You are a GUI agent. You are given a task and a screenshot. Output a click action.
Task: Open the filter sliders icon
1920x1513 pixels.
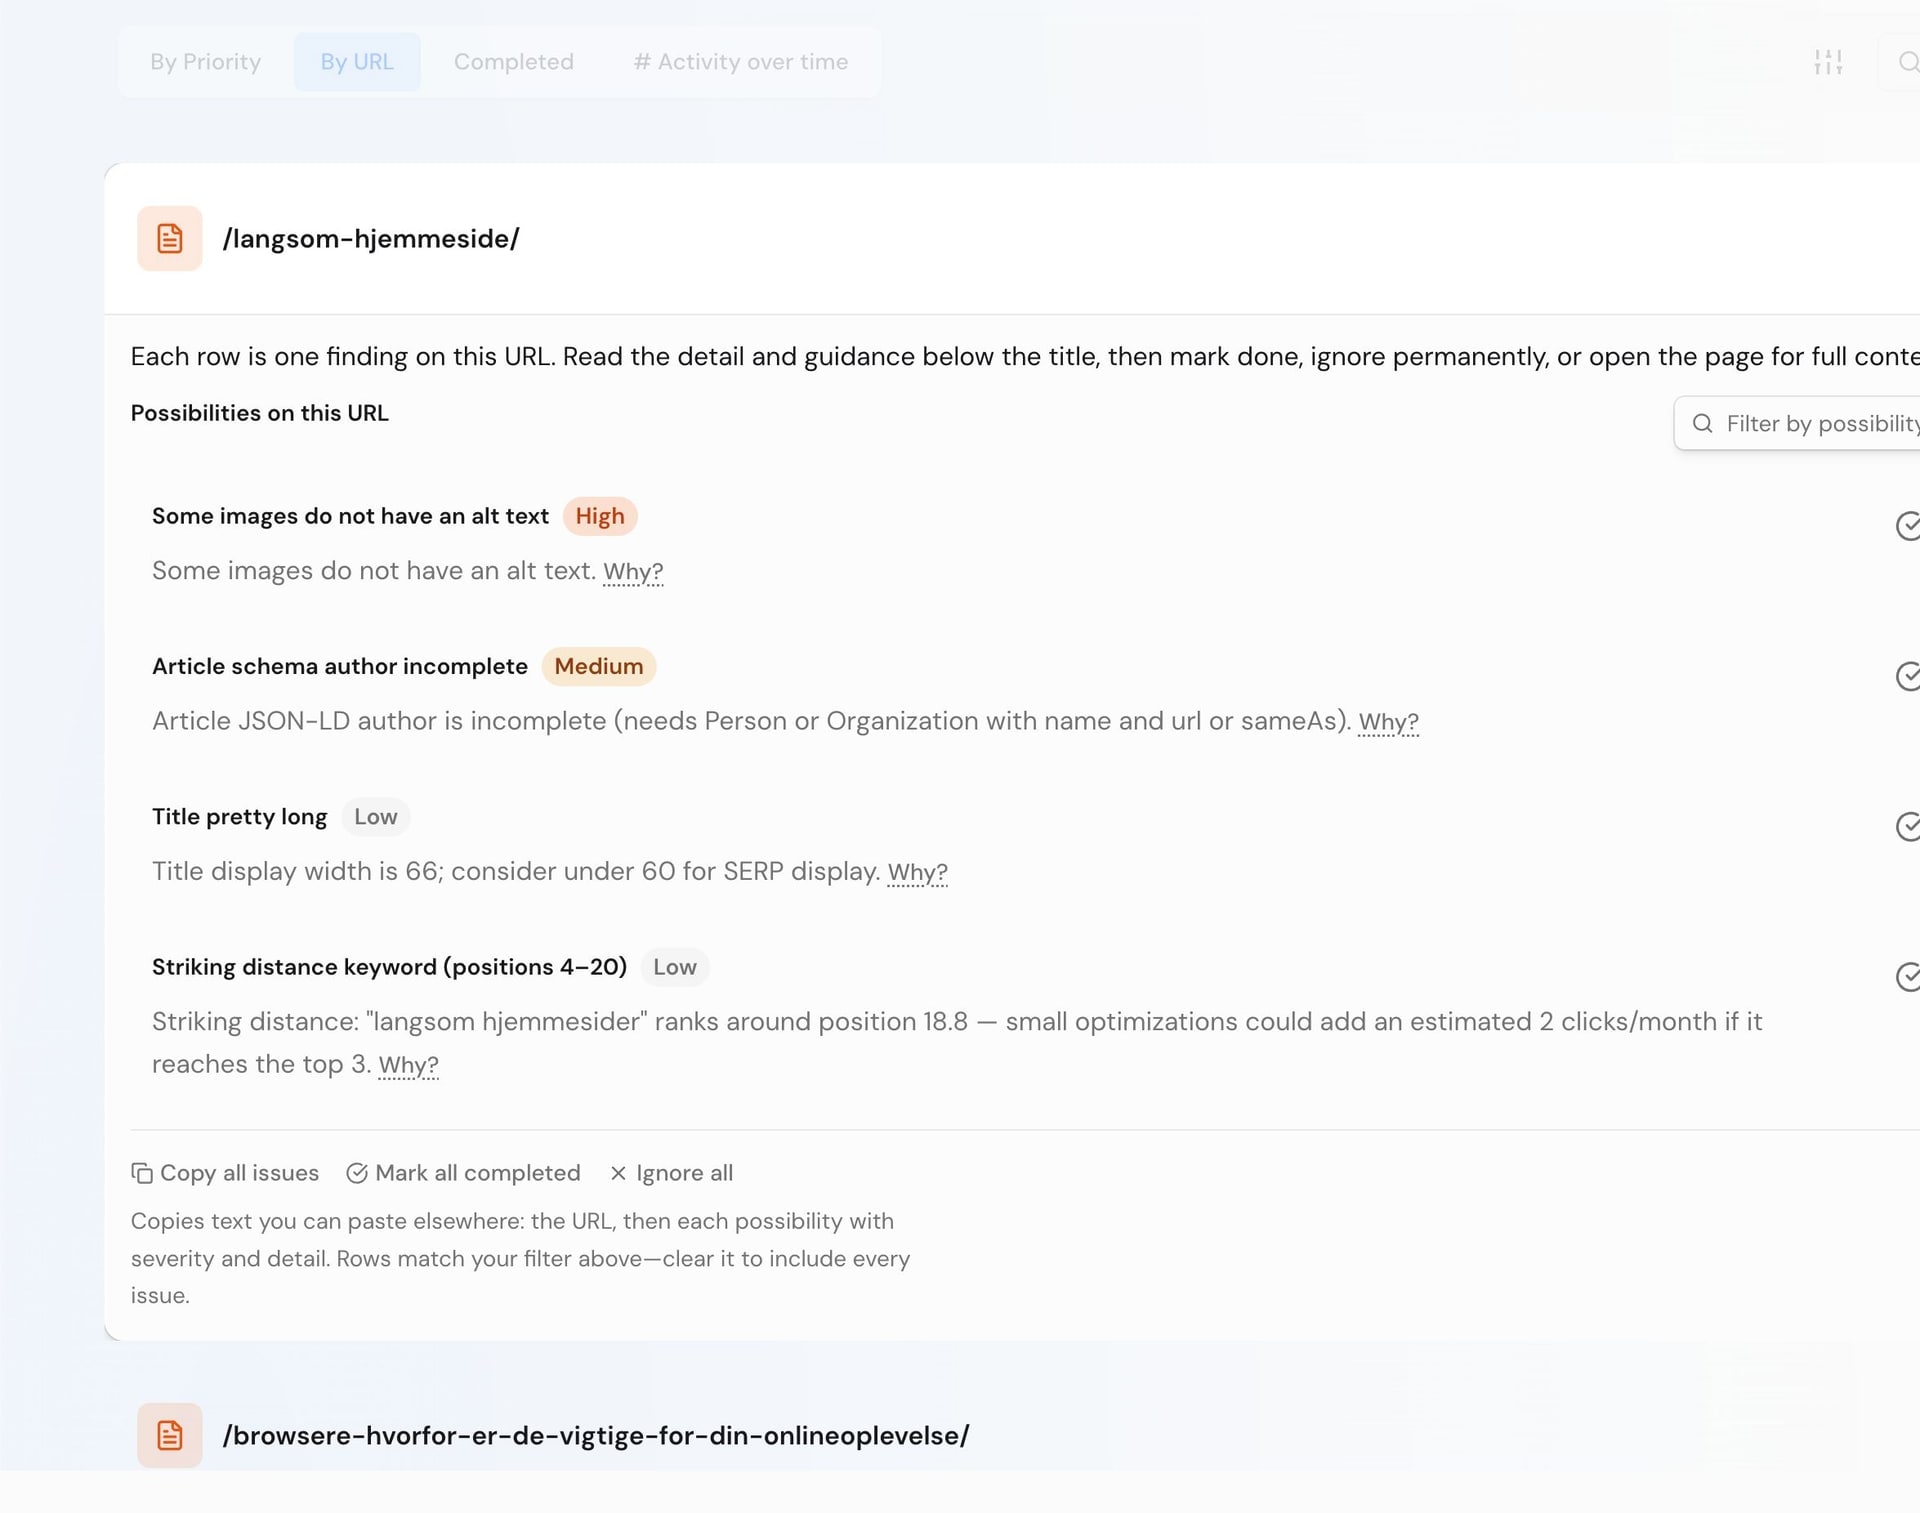[x=1828, y=62]
